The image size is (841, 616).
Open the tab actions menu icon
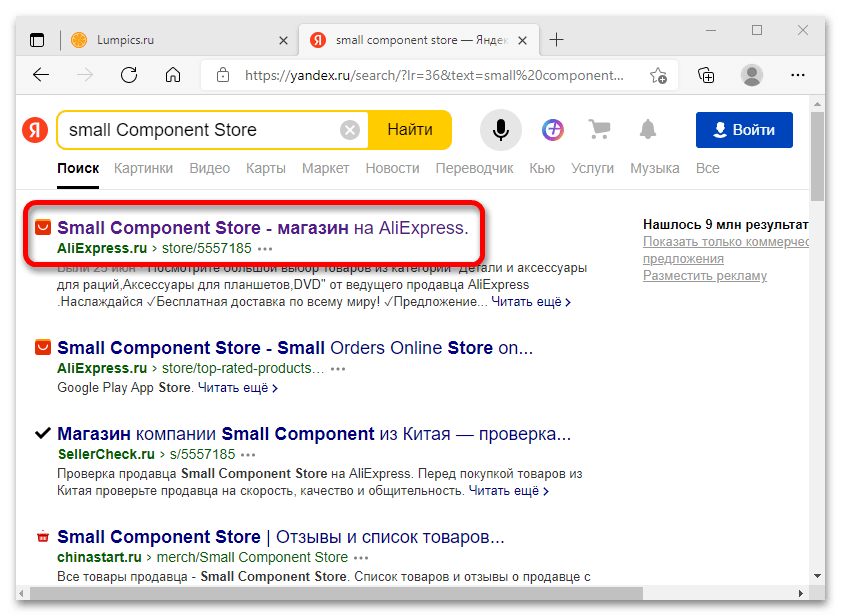[37, 40]
